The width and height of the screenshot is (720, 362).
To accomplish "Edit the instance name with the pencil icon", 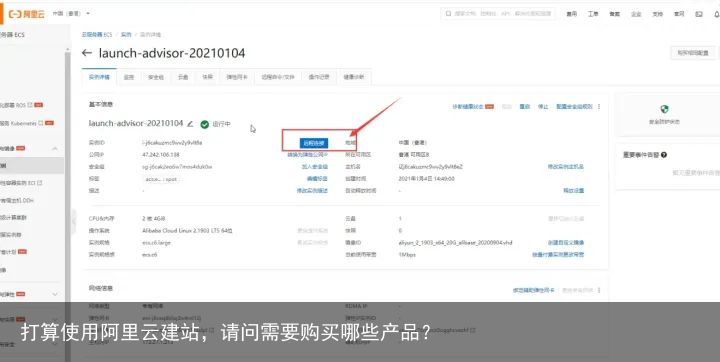I will [x=190, y=124].
